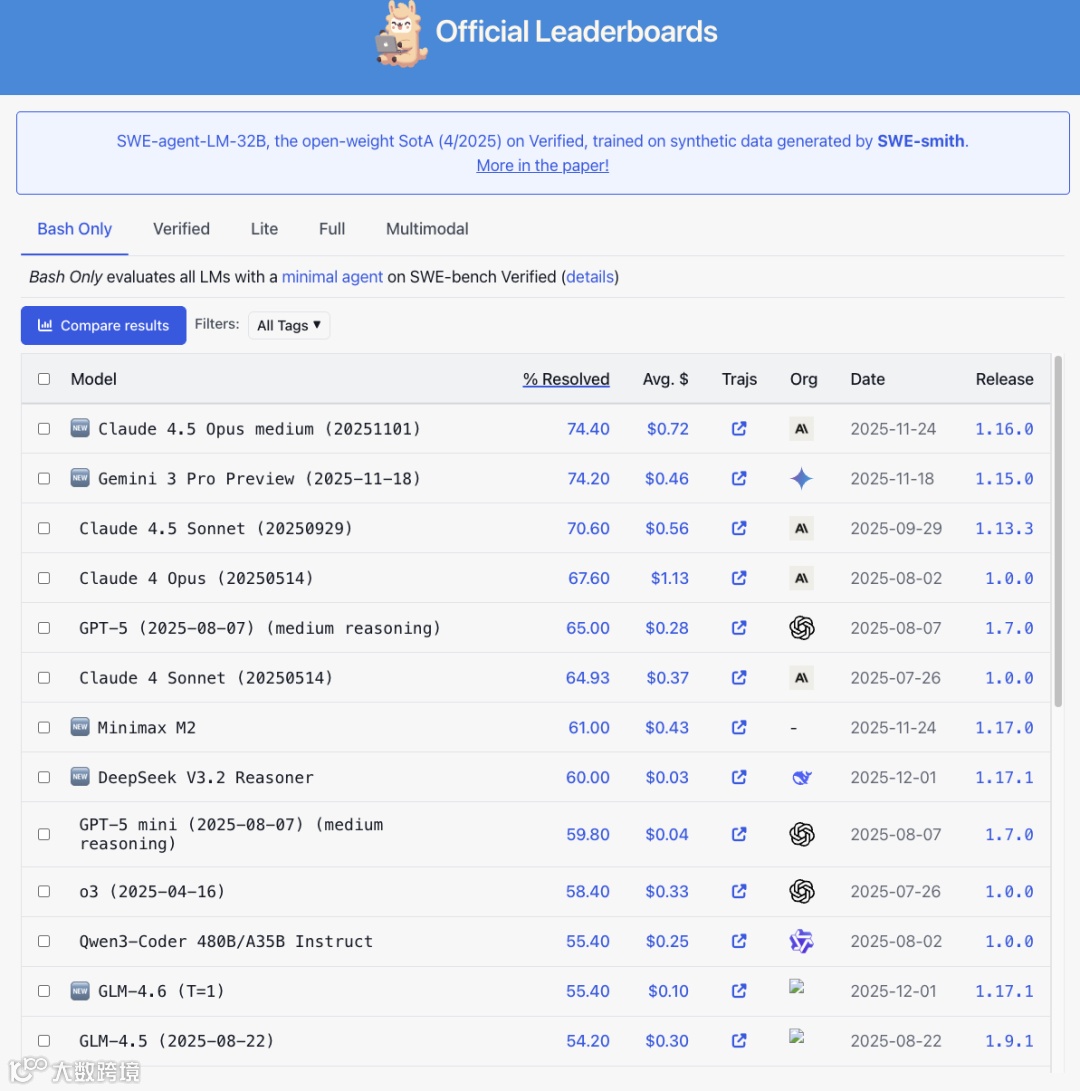This screenshot has width=1080, height=1091.
Task: Check the Claude 4 Opus row checkbox
Action: click(44, 578)
